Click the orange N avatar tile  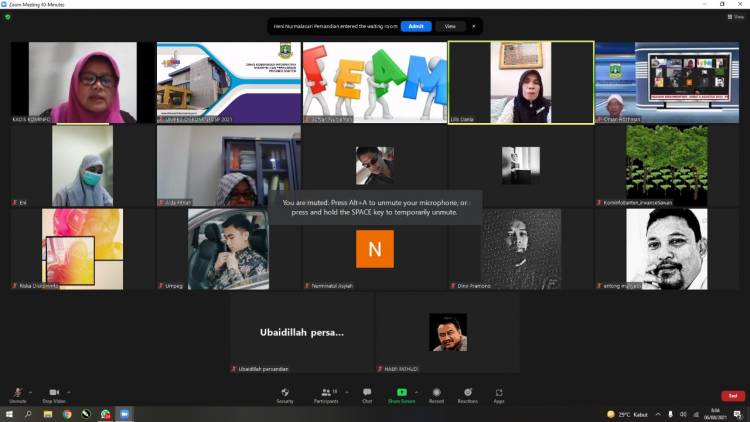[x=375, y=249]
